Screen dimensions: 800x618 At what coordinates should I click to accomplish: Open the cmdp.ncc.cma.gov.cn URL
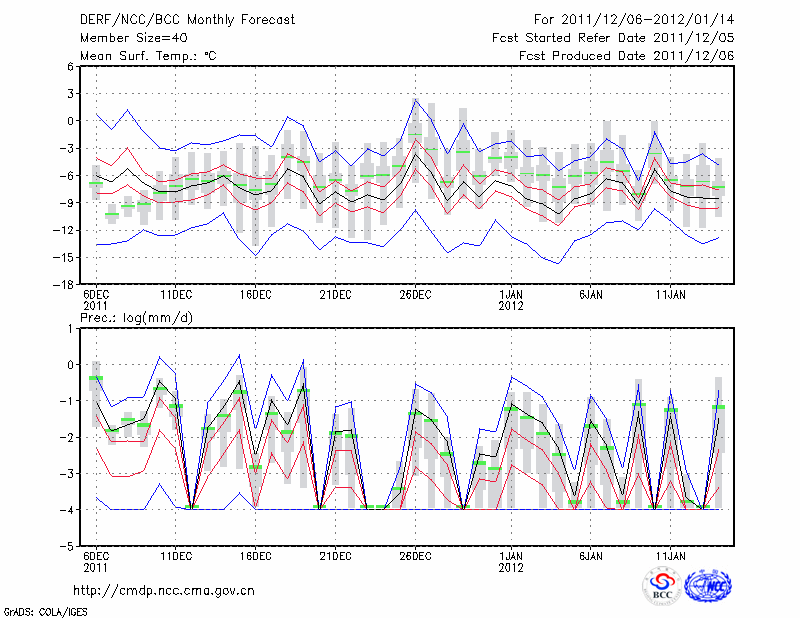(x=164, y=590)
